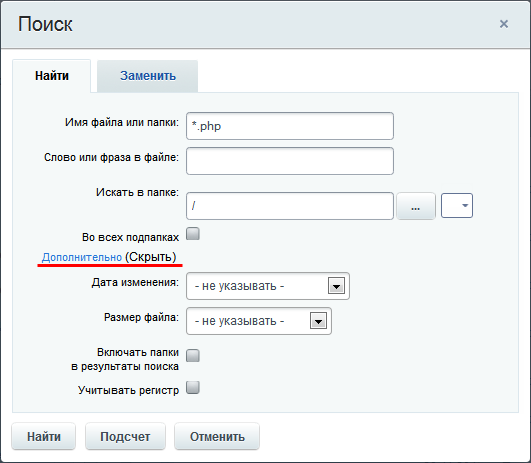Open folder browse dialog via ellipsis button
This screenshot has width=531, height=463.
[416, 206]
